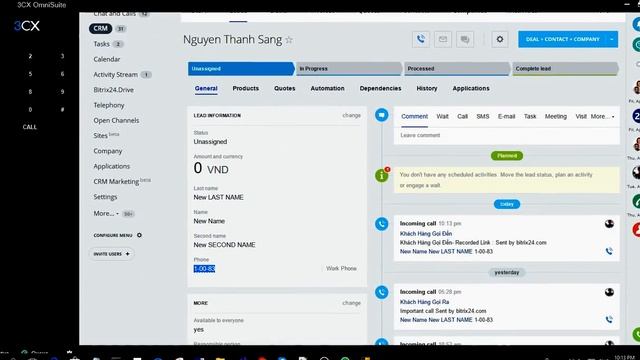The image size is (640, 360).
Task: Expand the More activities dropdown
Action: tap(602, 117)
